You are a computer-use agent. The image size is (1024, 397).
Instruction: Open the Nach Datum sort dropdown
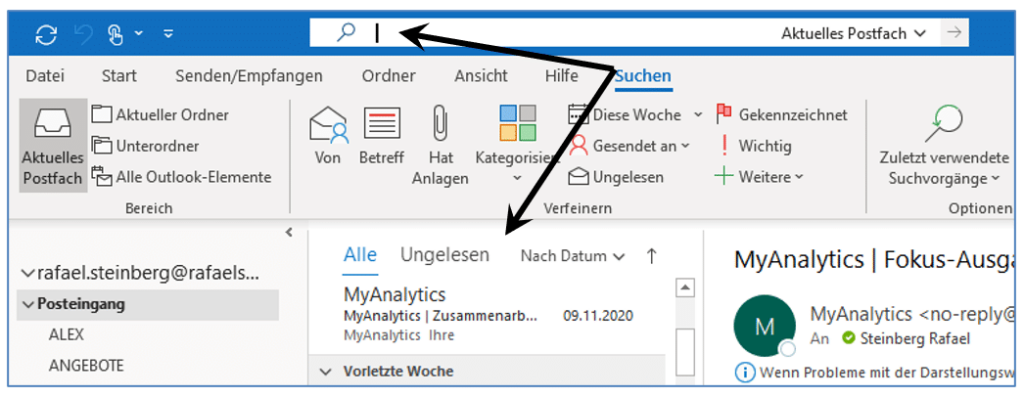point(572,257)
